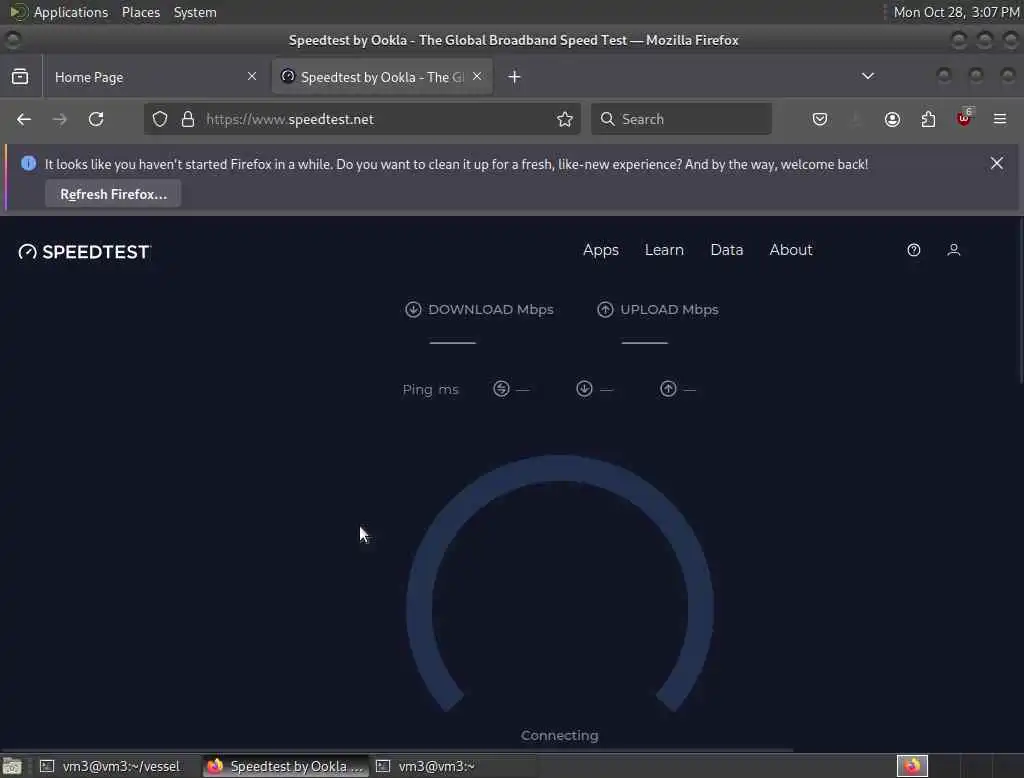The image size is (1024, 778).
Task: Open the System menu
Action: (x=195, y=12)
